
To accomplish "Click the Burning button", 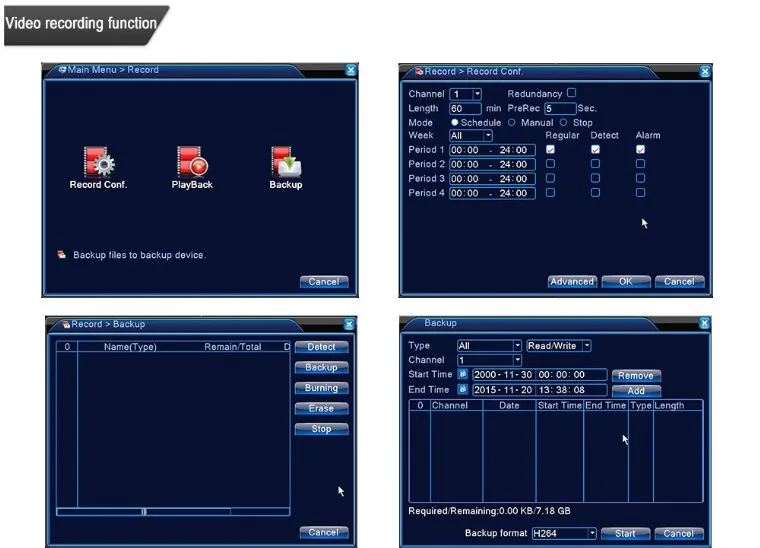I will pos(321,388).
